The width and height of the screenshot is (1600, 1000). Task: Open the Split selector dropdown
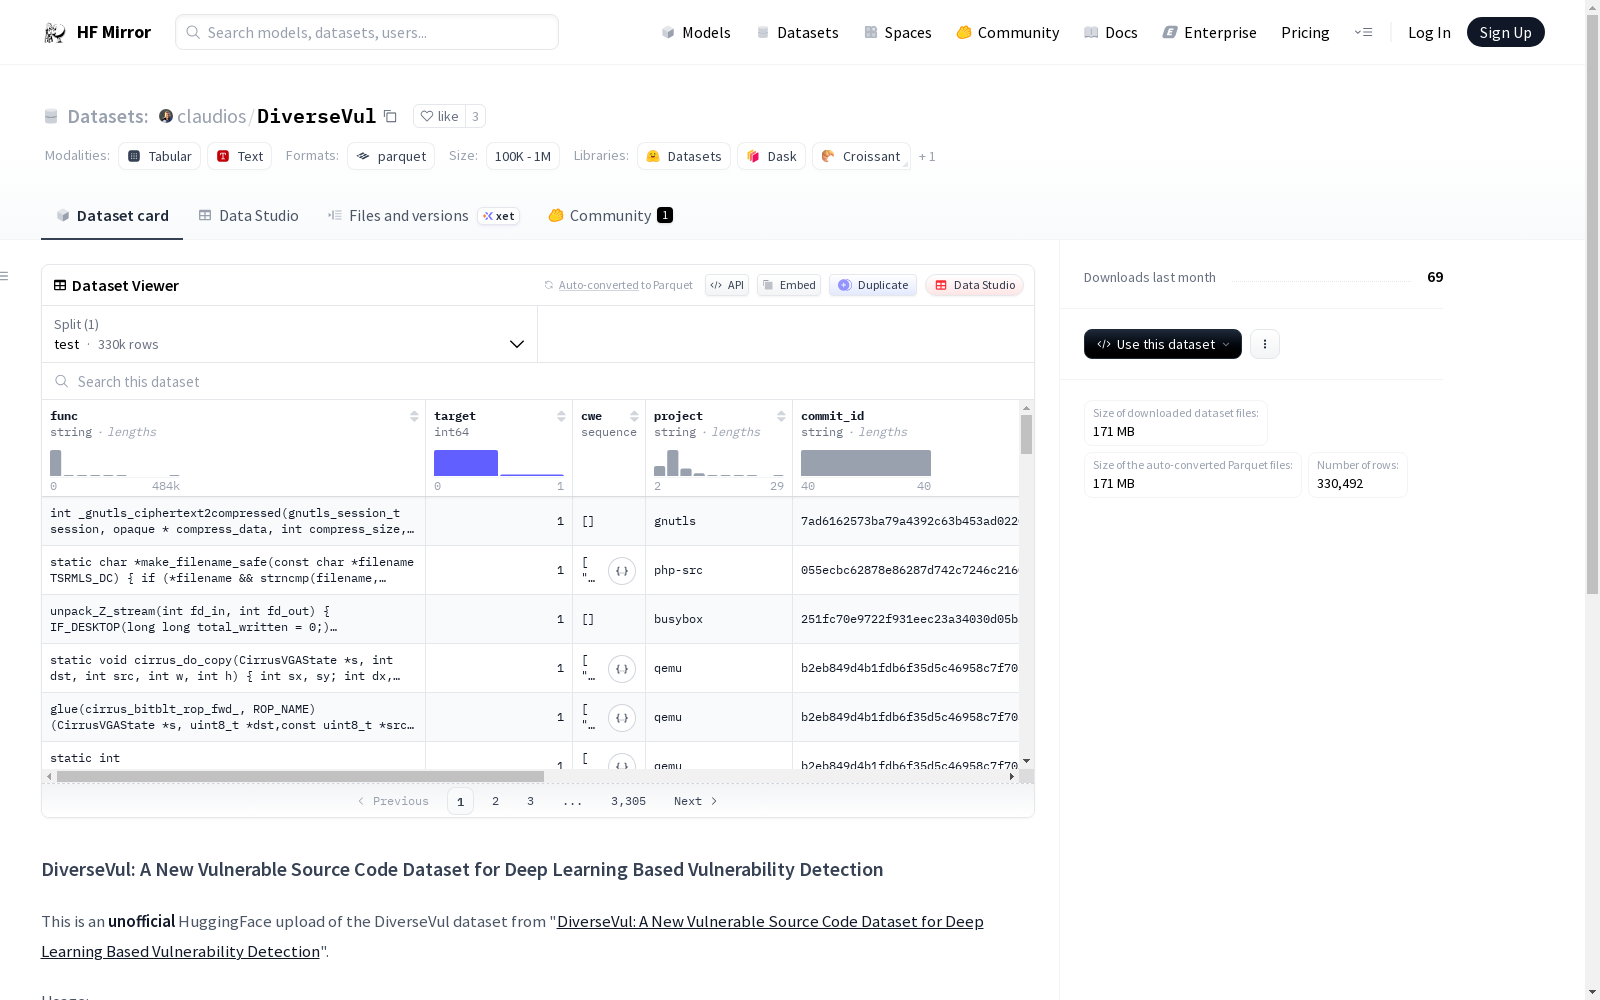[x=290, y=334]
